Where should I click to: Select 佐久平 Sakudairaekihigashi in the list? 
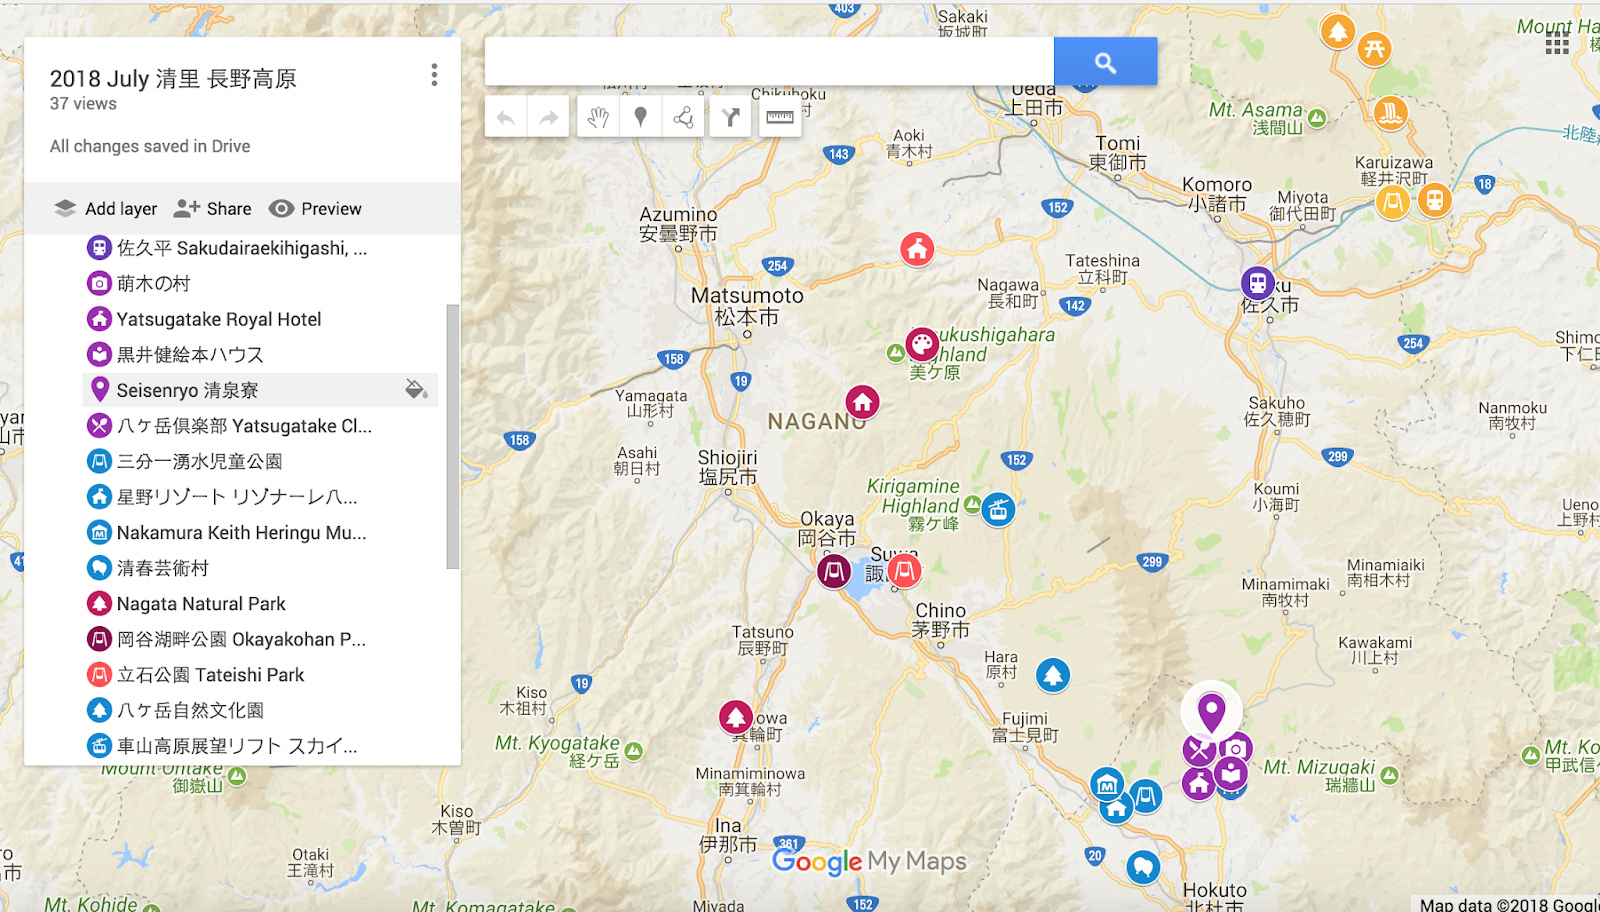[x=260, y=248]
